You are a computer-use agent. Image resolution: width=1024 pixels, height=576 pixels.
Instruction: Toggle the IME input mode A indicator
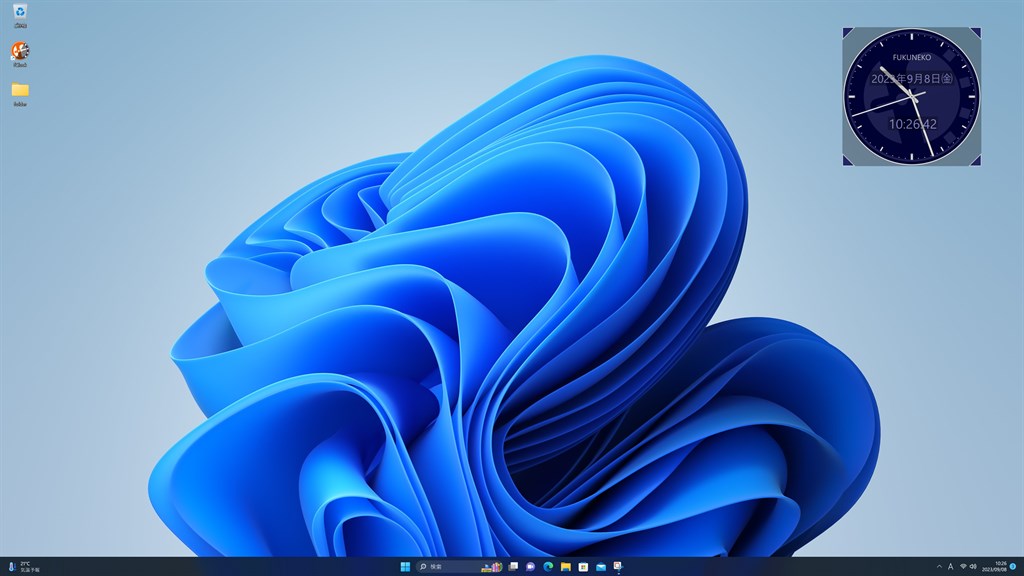(950, 566)
